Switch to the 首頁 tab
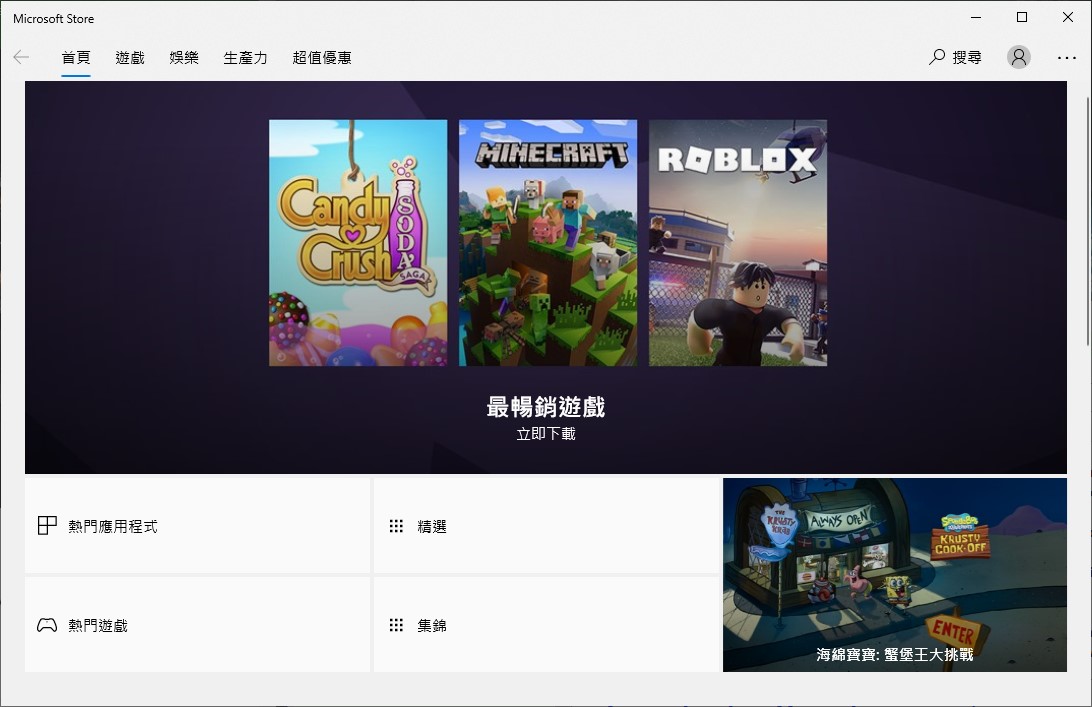The width and height of the screenshot is (1092, 707). tap(76, 58)
